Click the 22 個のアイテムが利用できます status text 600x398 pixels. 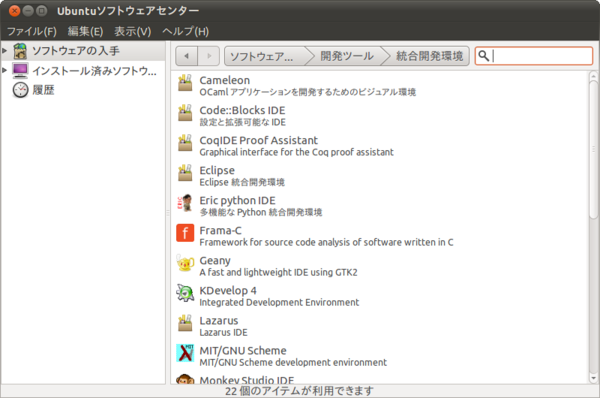[x=299, y=391]
